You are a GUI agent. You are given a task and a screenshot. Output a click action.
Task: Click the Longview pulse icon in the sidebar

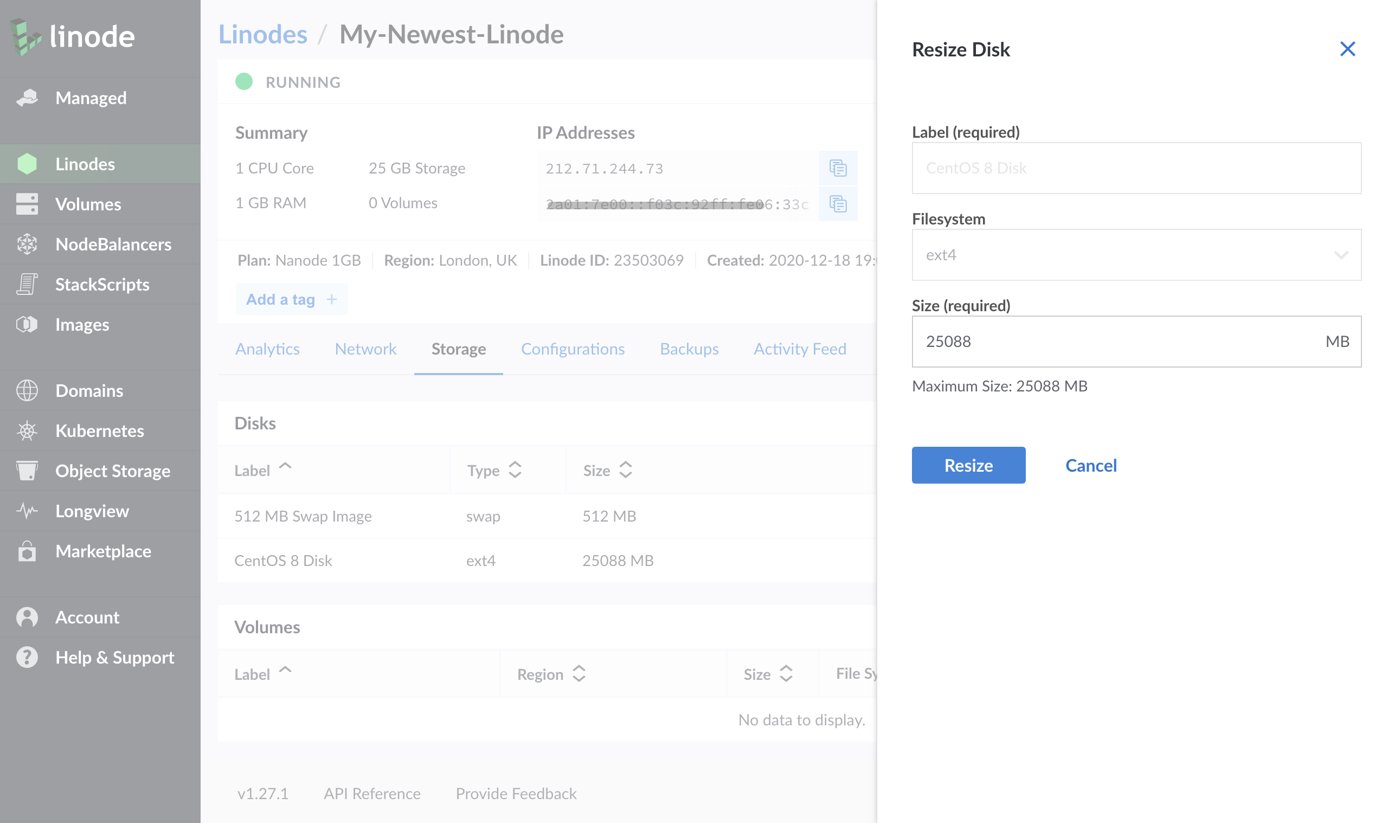coord(27,511)
